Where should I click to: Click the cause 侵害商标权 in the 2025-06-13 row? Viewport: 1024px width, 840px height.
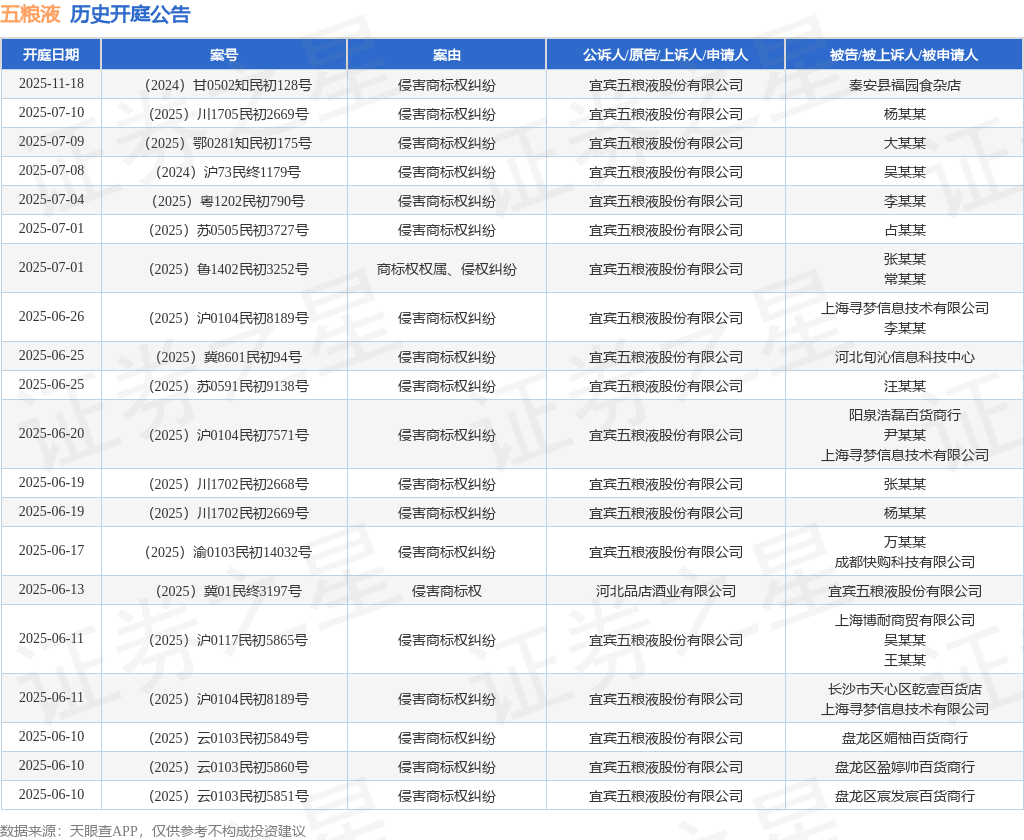(447, 591)
